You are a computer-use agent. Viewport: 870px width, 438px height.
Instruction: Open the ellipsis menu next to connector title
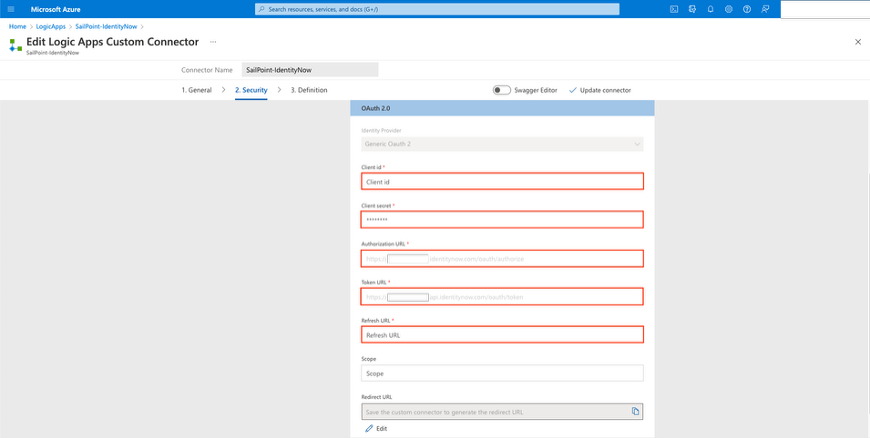213,42
